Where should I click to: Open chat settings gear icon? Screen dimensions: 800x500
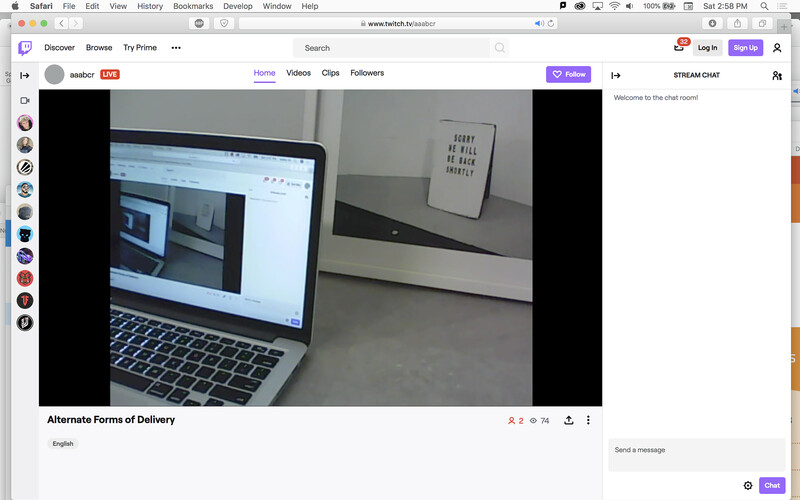pyautogui.click(x=748, y=486)
